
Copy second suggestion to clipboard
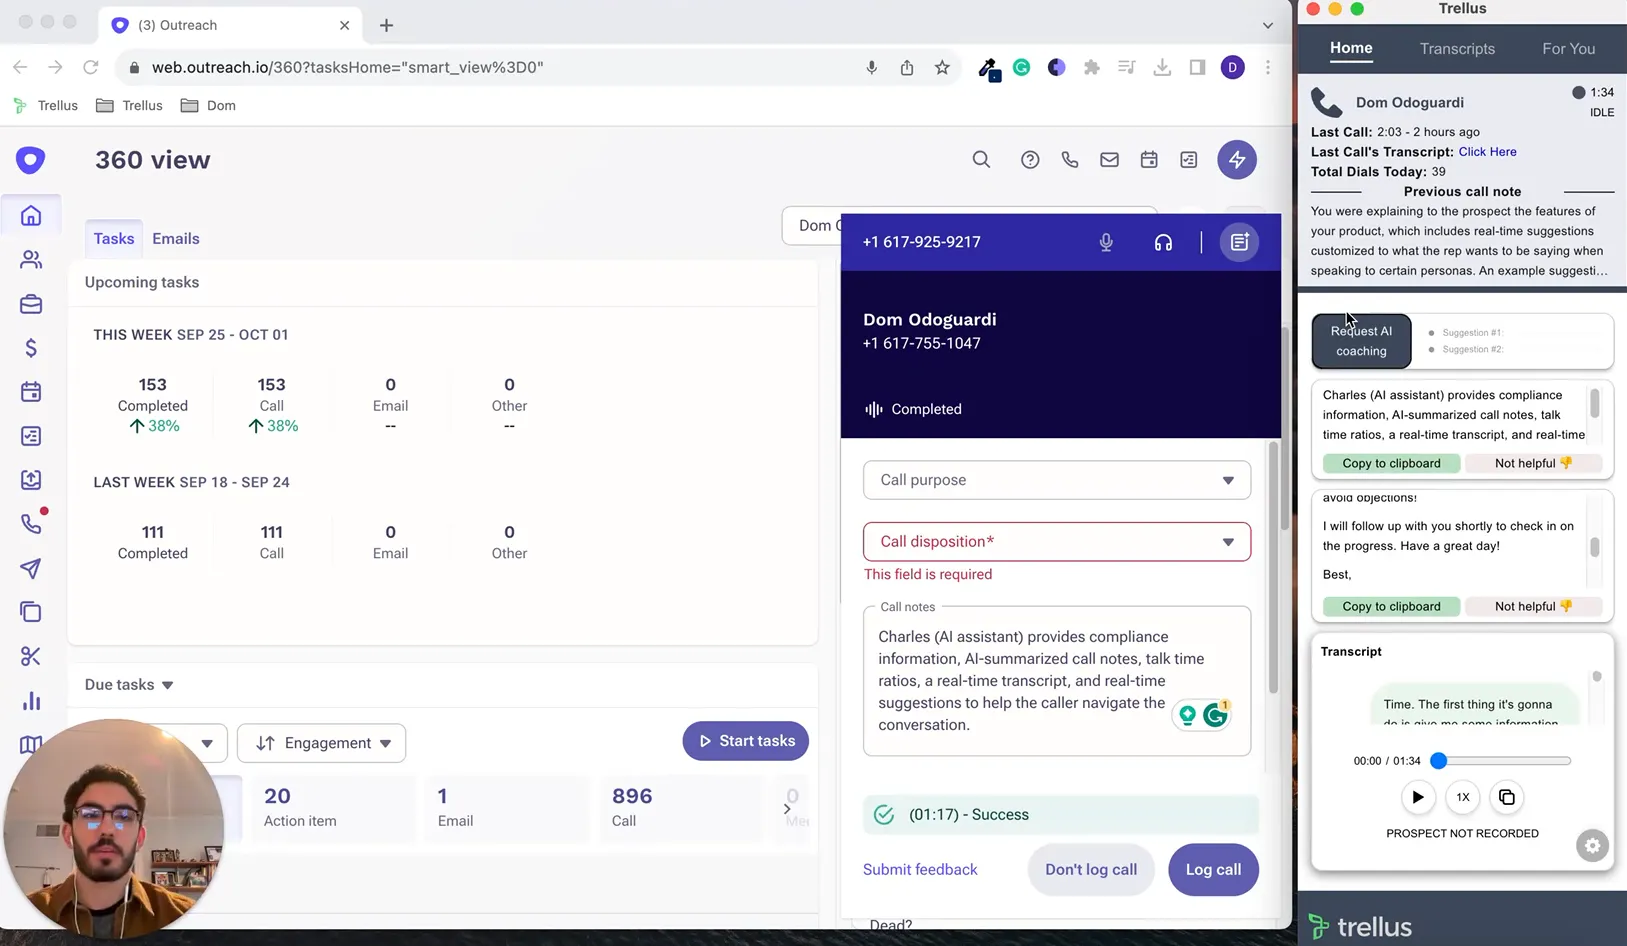pyautogui.click(x=1391, y=606)
